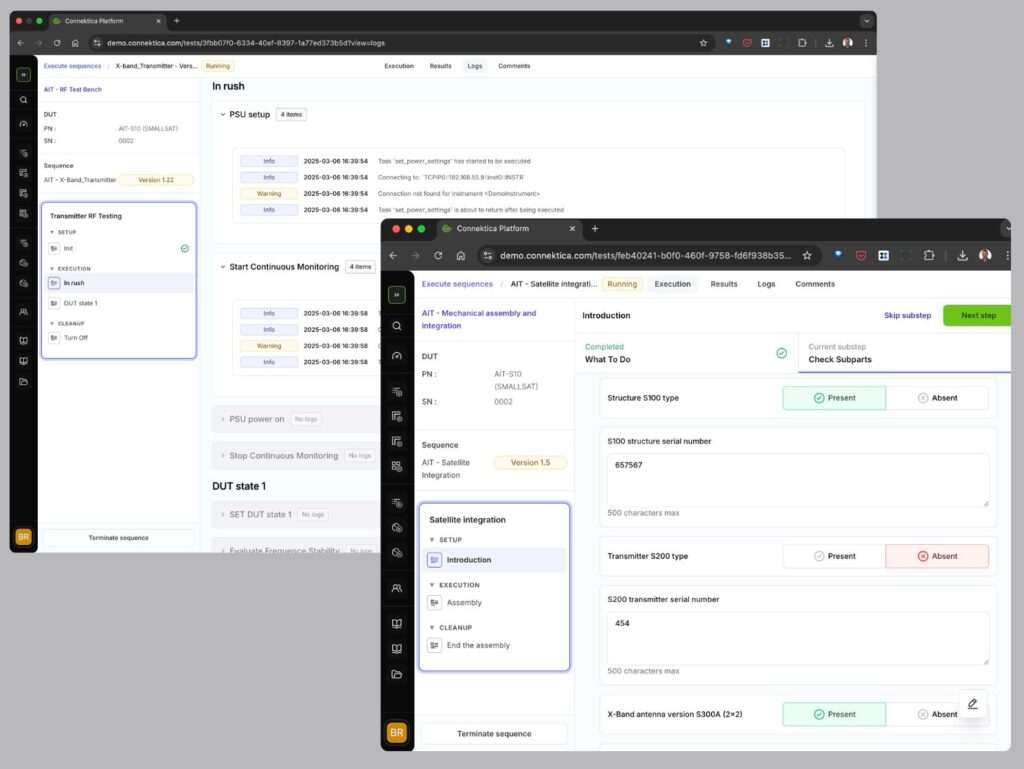Viewport: 1024px width, 769px height.
Task: Click users icon in back window sidebar
Action: point(24,312)
